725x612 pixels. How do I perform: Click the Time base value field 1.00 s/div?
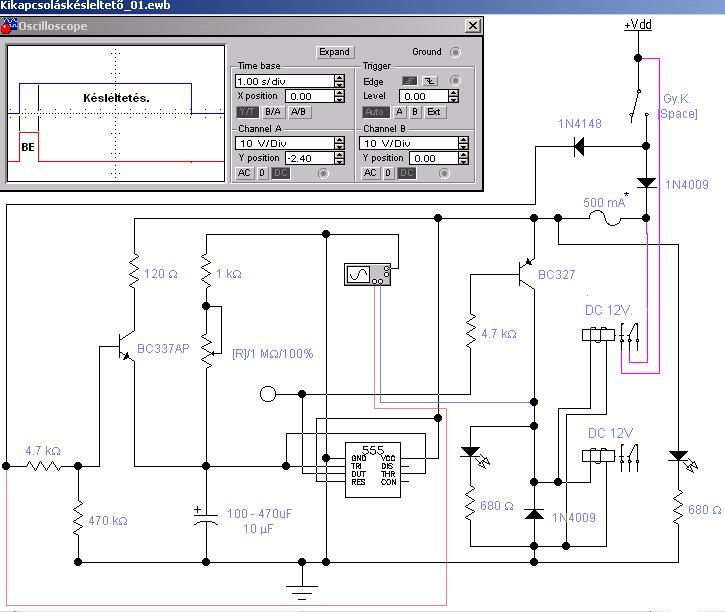[x=284, y=81]
